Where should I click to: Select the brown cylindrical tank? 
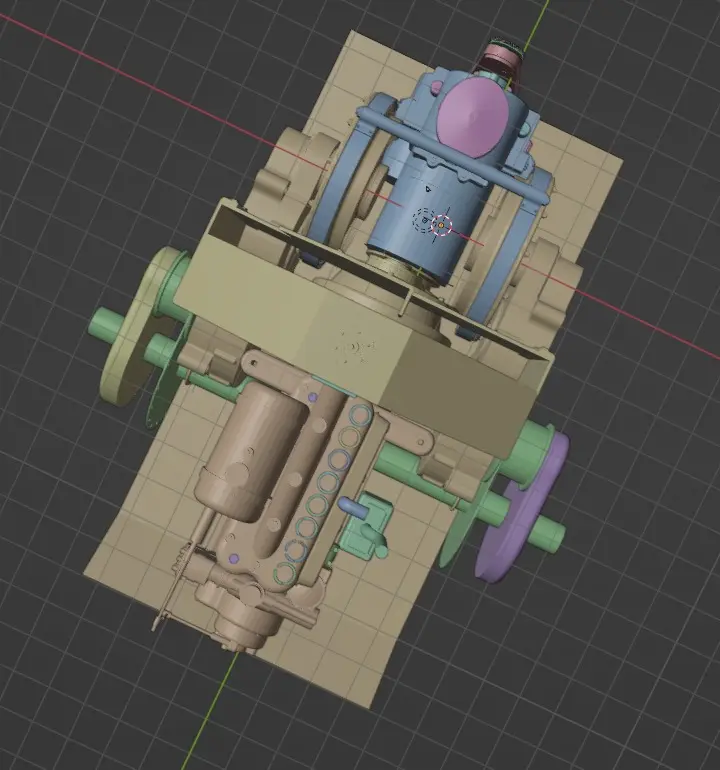coord(250,451)
